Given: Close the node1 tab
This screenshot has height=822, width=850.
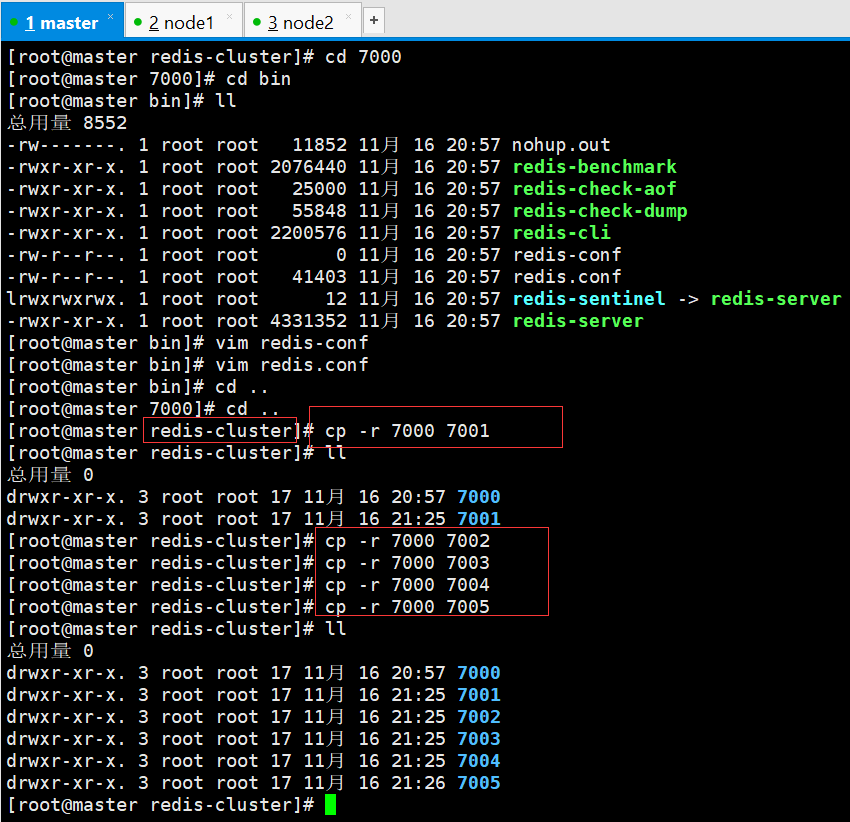Looking at the screenshot, I should pyautogui.click(x=229, y=17).
